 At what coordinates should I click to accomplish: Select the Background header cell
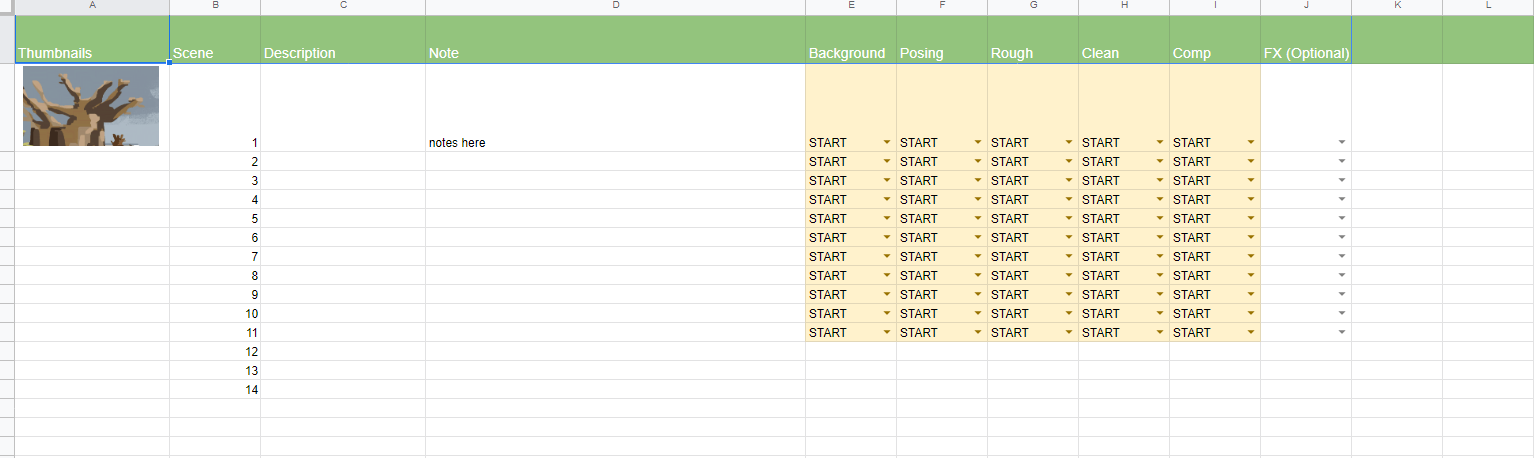[x=851, y=40]
